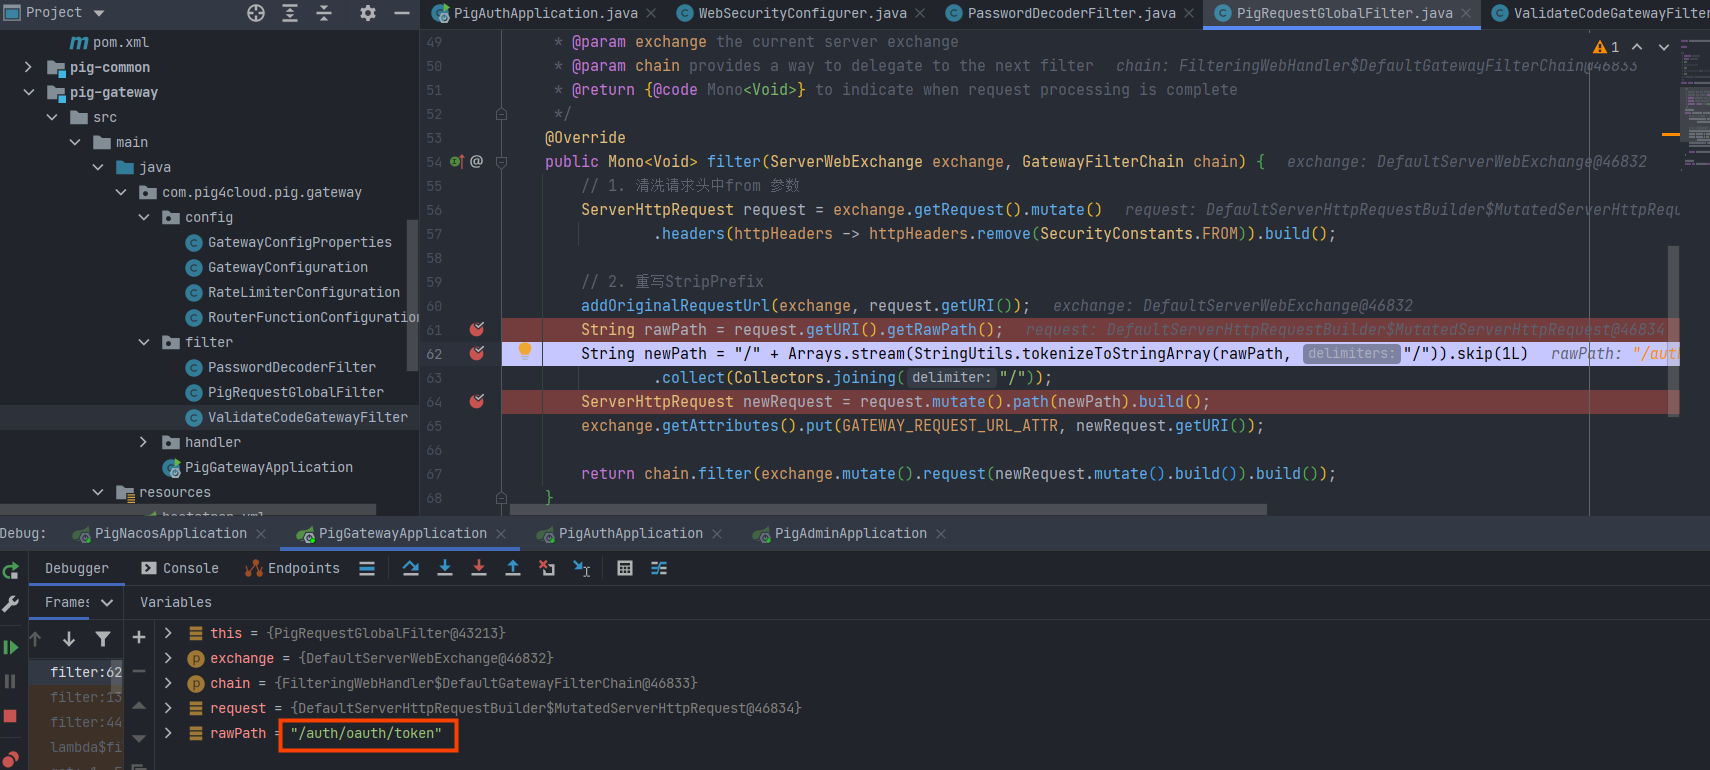The image size is (1710, 770).
Task: Toggle breakpoint on line 61
Action: coord(477,329)
